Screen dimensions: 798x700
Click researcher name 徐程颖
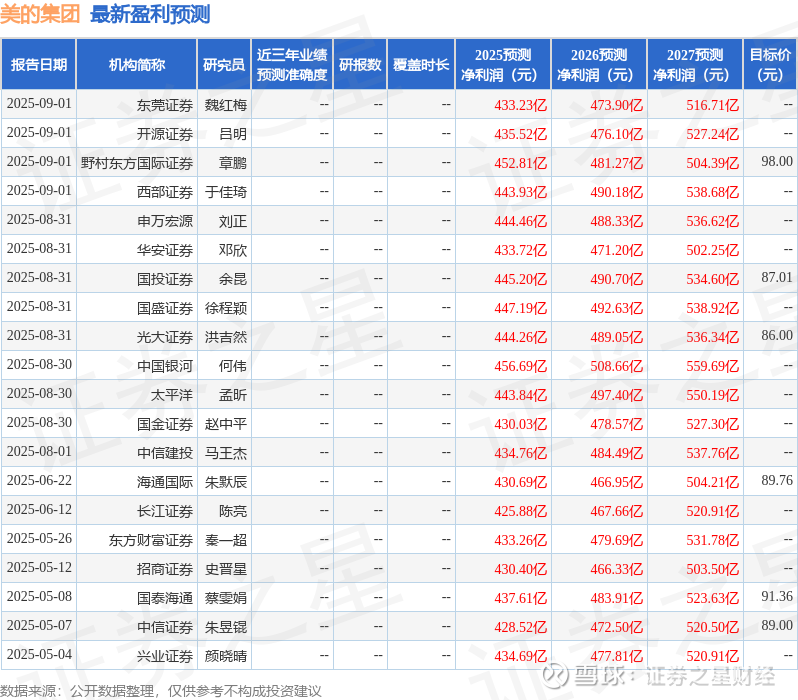225,309
